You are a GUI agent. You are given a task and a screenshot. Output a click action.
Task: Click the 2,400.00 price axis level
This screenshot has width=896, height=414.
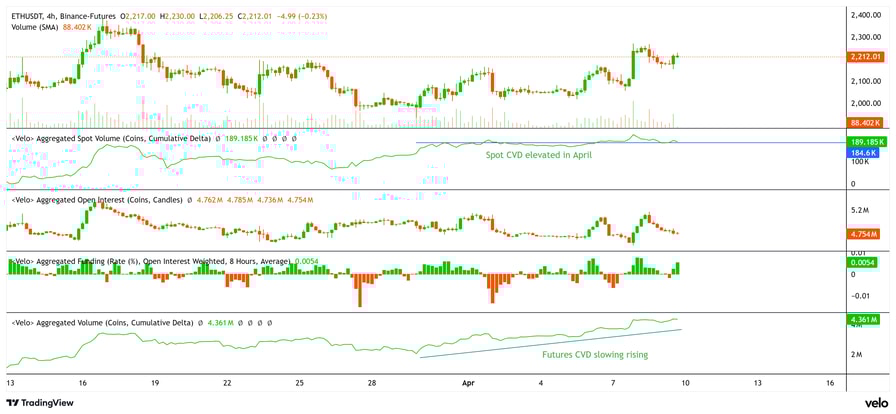(x=866, y=16)
